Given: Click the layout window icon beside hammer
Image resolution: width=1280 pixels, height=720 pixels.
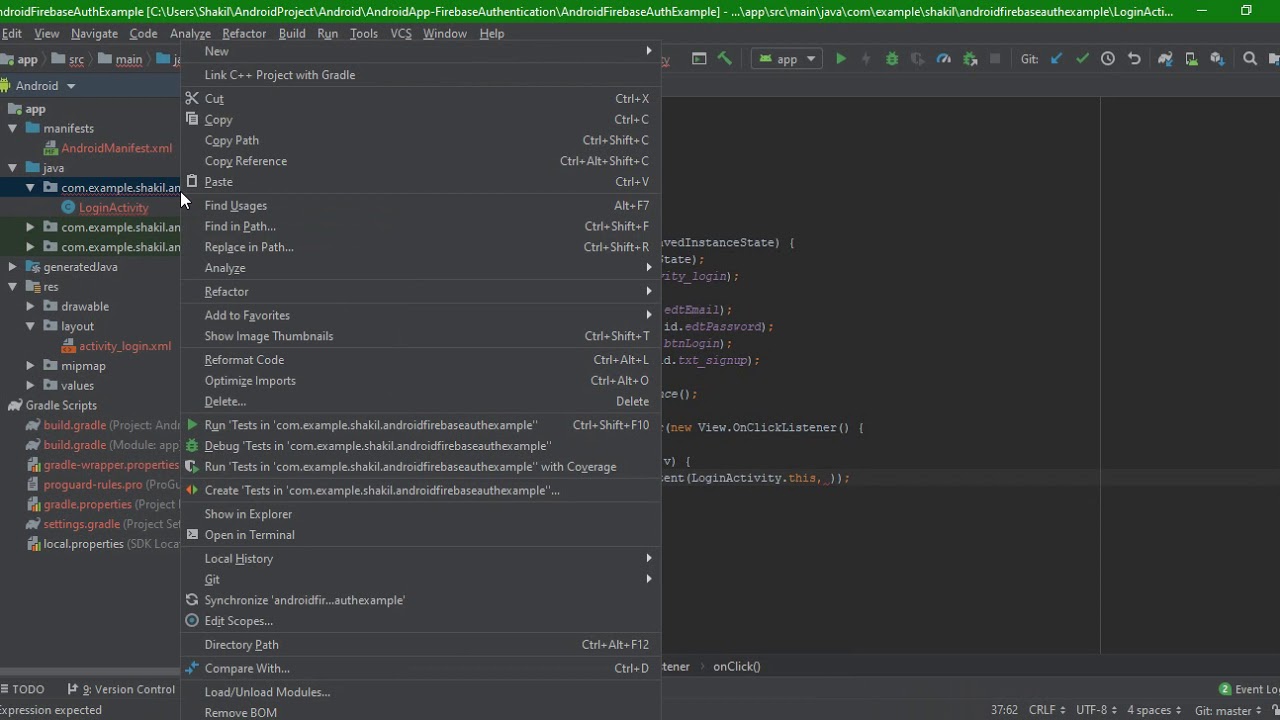Looking at the screenshot, I should coord(699,59).
